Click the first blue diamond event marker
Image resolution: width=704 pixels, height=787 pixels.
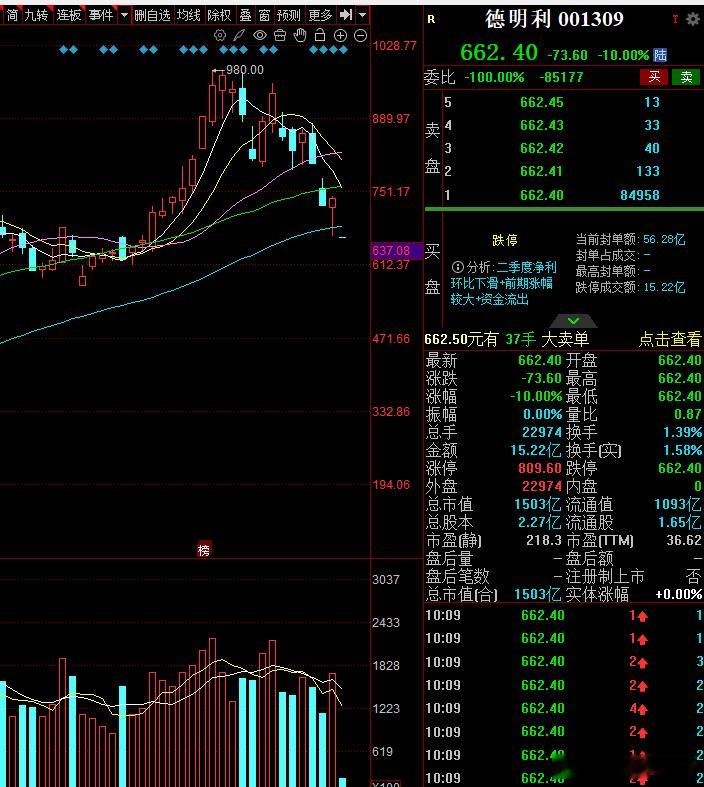click(x=63, y=50)
